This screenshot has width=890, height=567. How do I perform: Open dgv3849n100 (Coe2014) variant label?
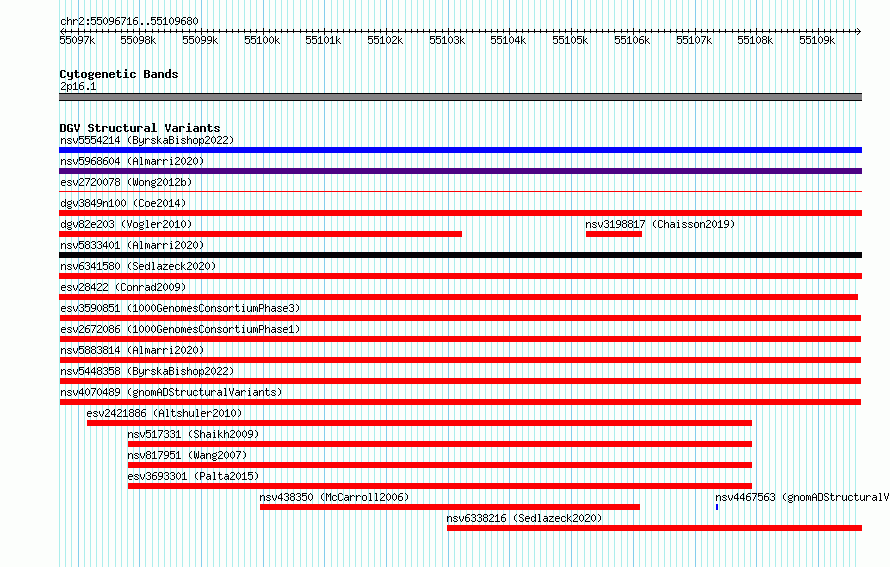(123, 203)
